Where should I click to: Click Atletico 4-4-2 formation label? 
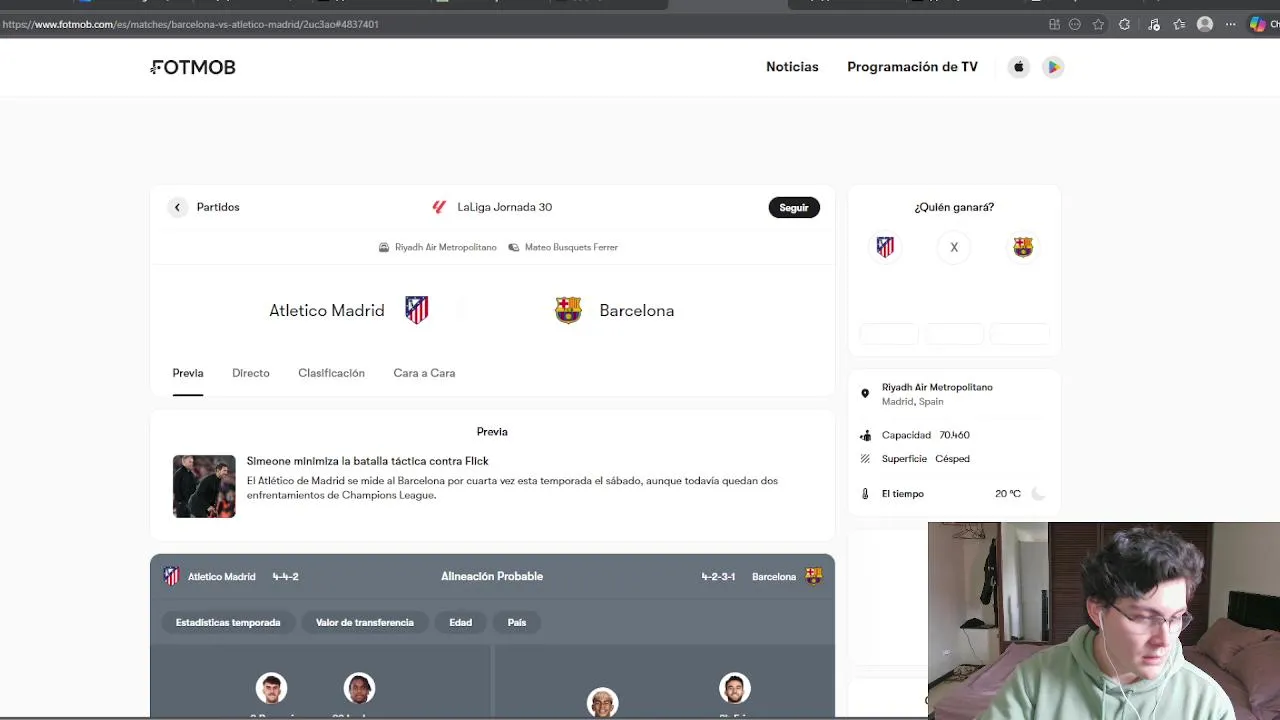tap(286, 576)
